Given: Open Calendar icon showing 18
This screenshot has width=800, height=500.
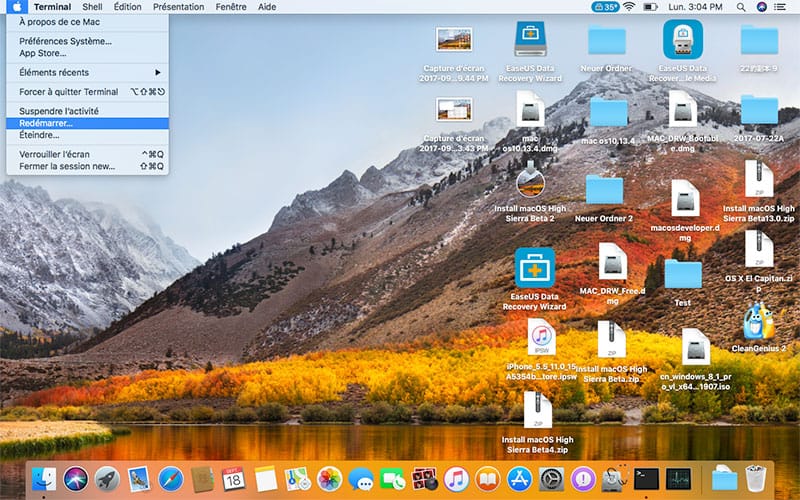Looking at the screenshot, I should pos(234,480).
